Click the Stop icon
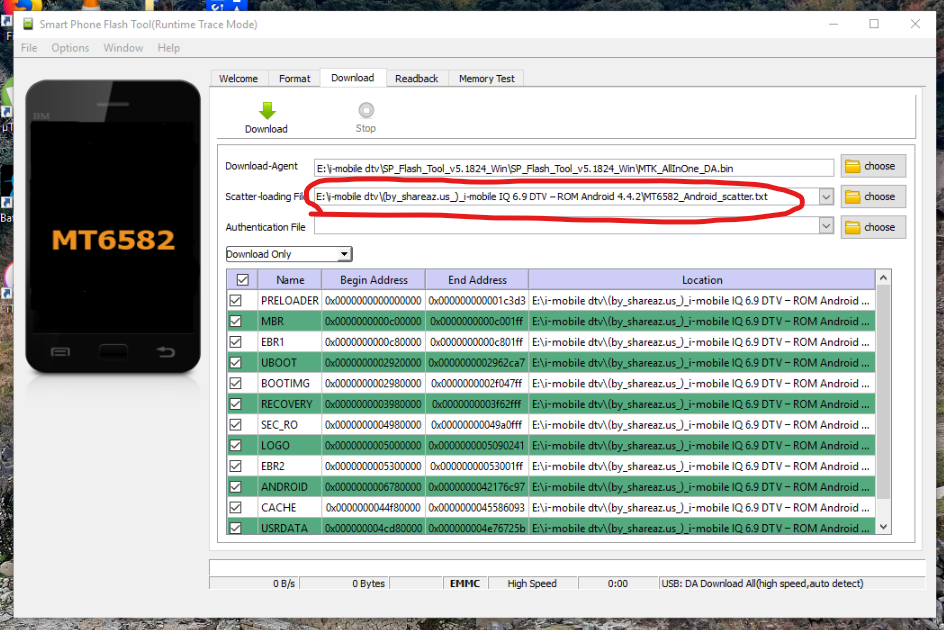 click(x=366, y=110)
